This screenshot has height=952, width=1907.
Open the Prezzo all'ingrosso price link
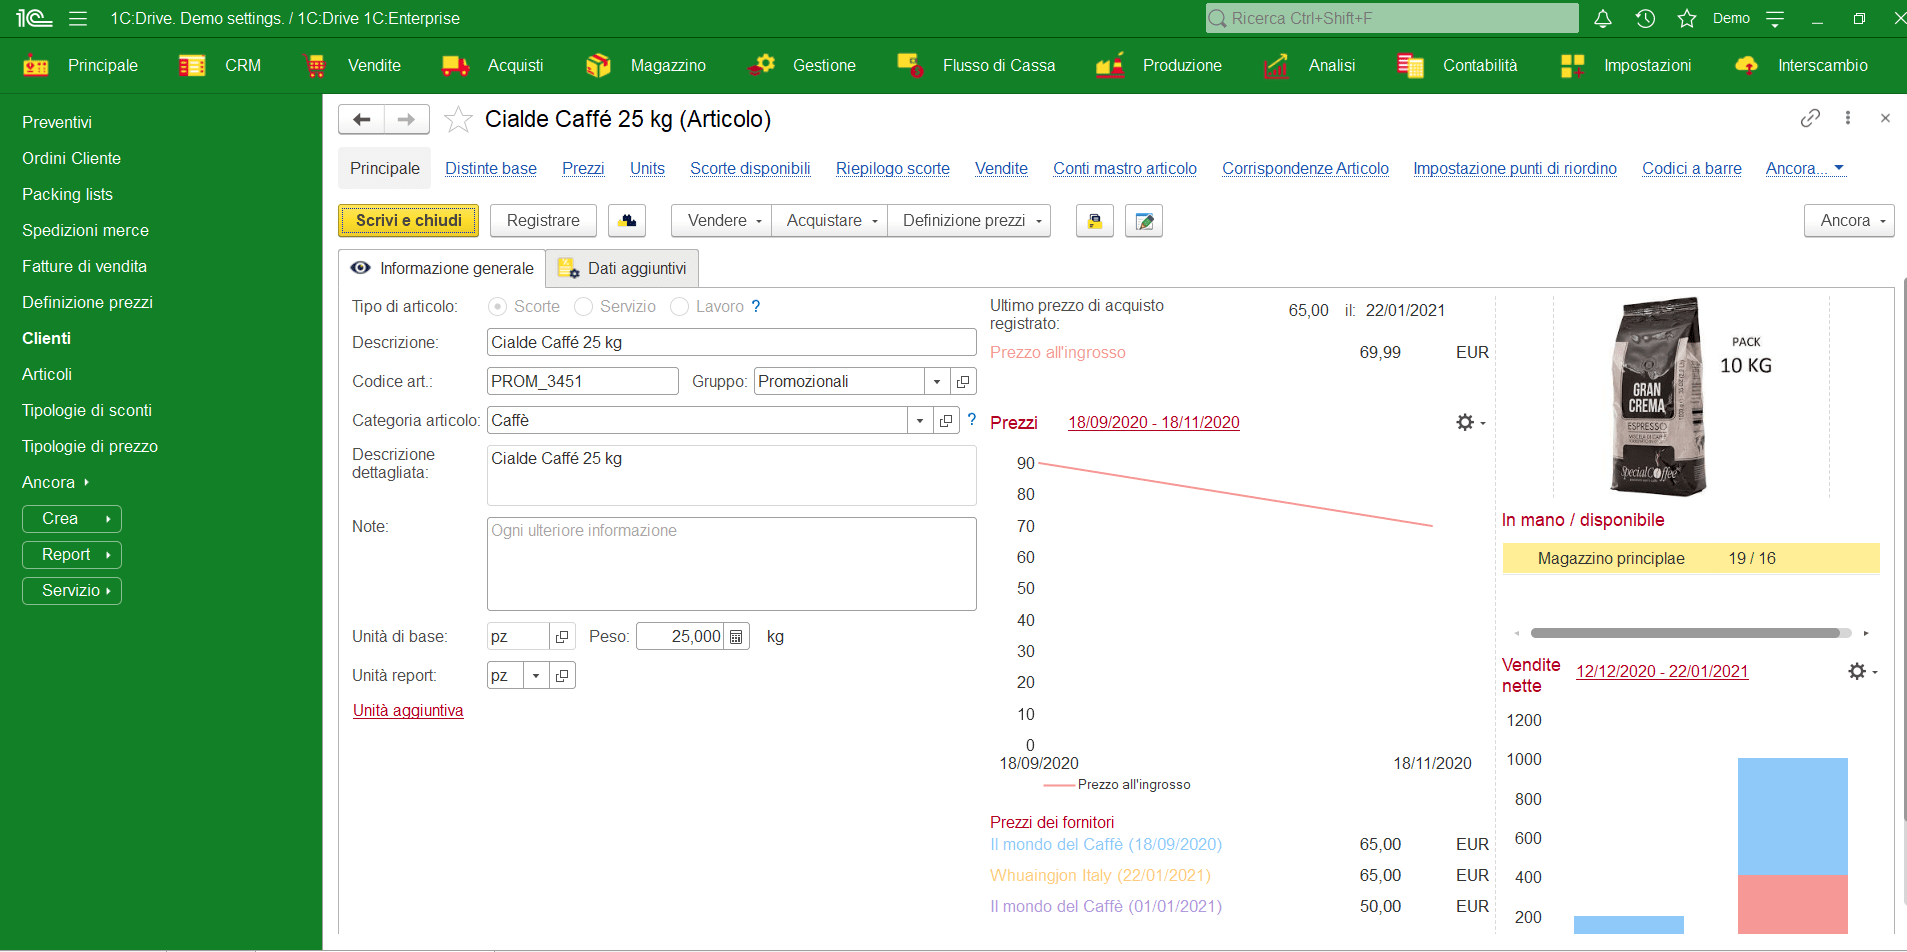[1058, 352]
